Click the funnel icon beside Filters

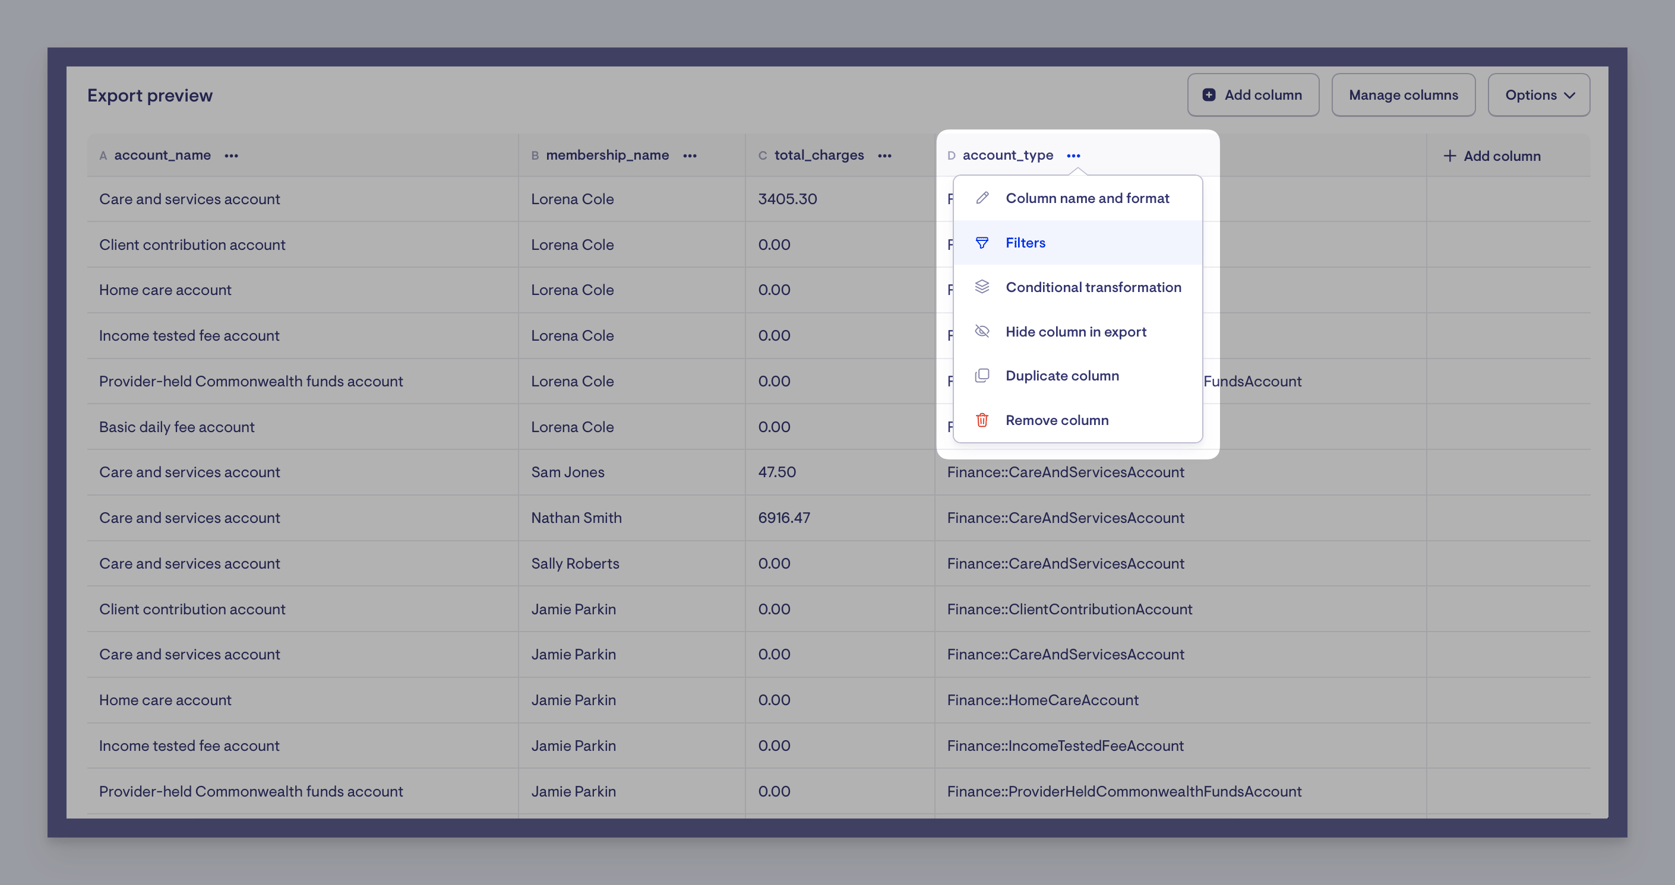coord(982,243)
